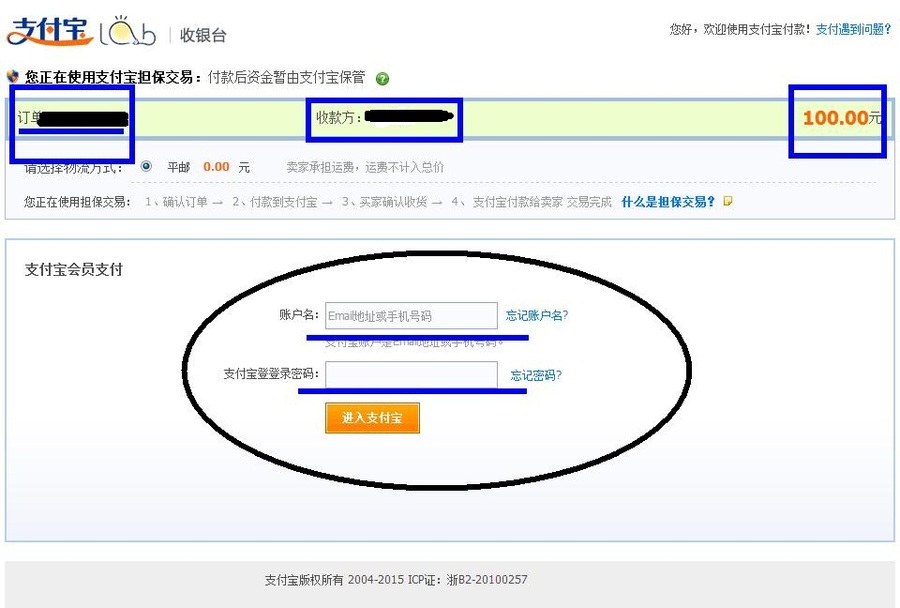The image size is (900, 608).
Task: Click the 3、买家确认收货 step text
Action: (x=384, y=202)
